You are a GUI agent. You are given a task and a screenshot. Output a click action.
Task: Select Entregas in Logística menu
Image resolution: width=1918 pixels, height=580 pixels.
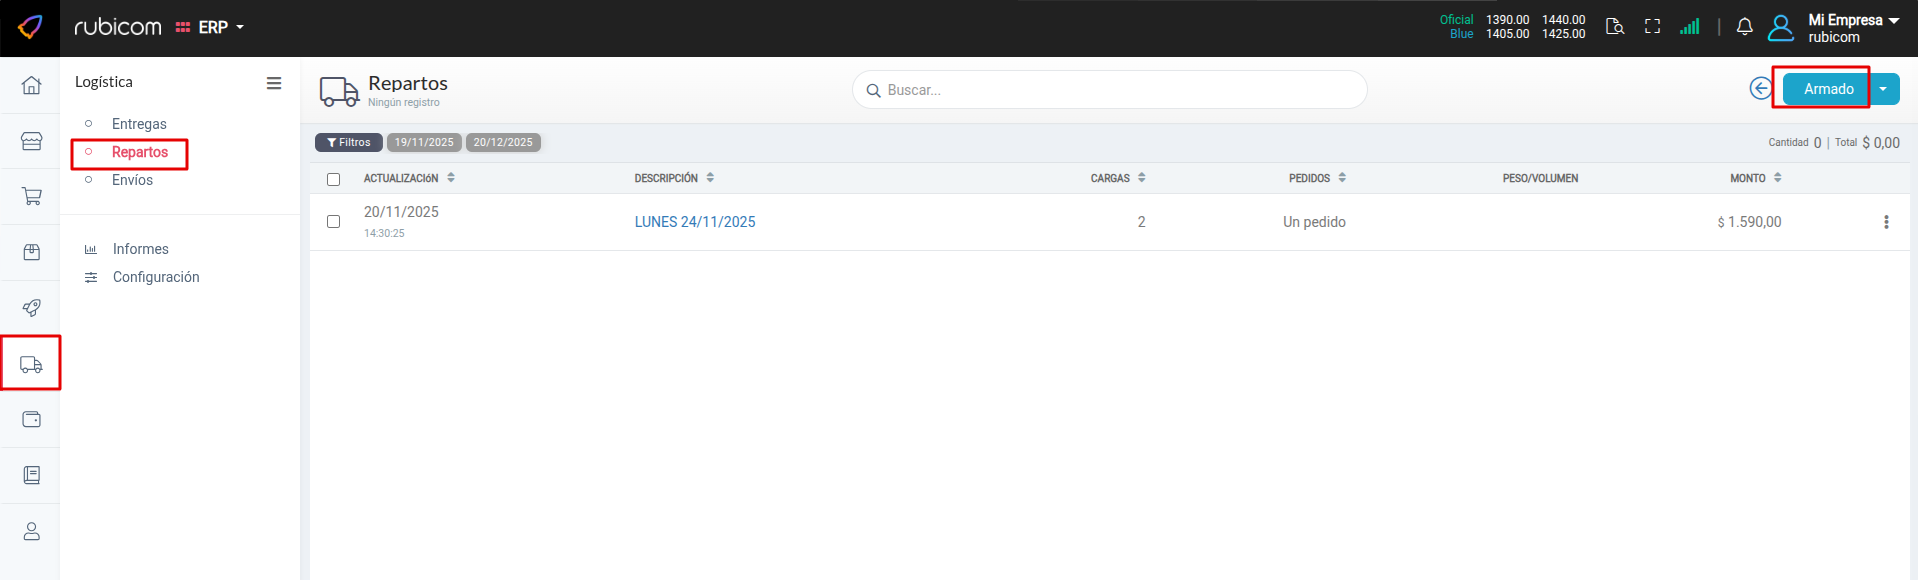(139, 124)
